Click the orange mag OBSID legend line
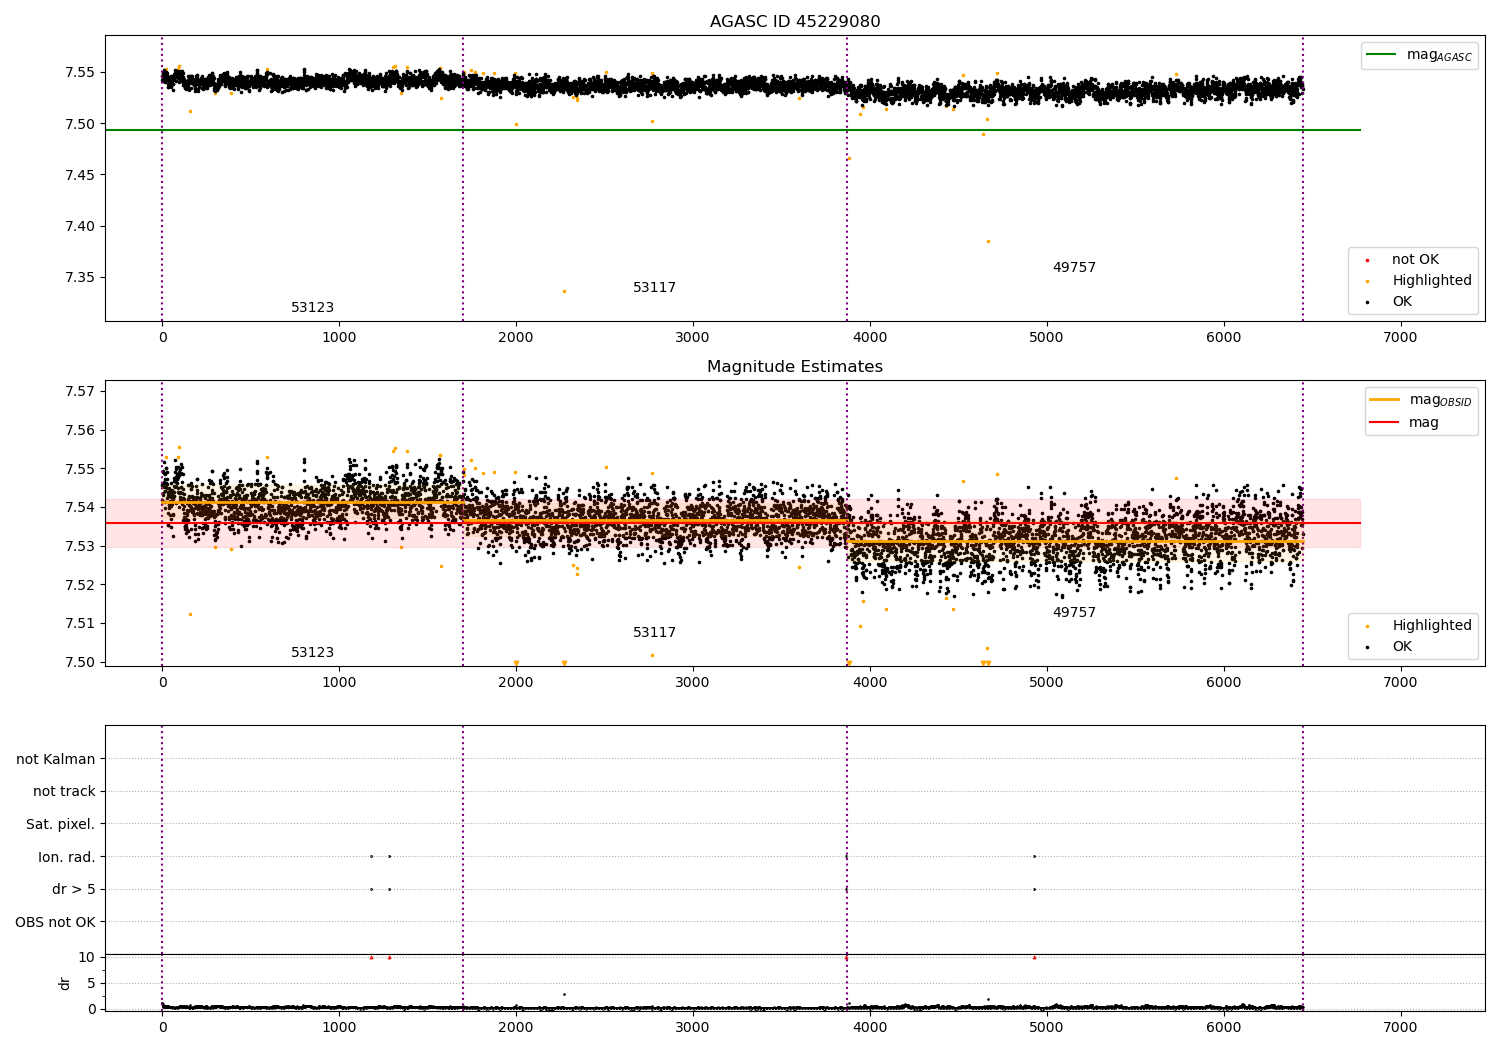Image resolution: width=1500 pixels, height=1050 pixels. point(1385,400)
